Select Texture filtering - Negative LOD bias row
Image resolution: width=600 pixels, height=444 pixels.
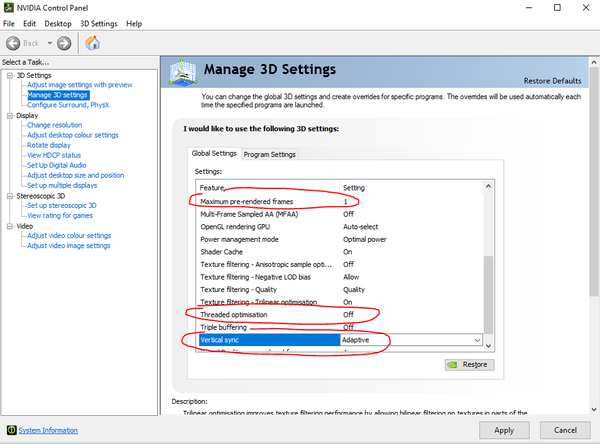tap(339, 277)
